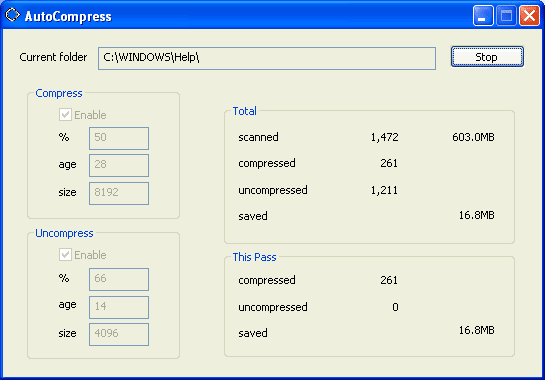Screen dimensions: 545x380
Task: Stop the compression scan
Action: 487,57
